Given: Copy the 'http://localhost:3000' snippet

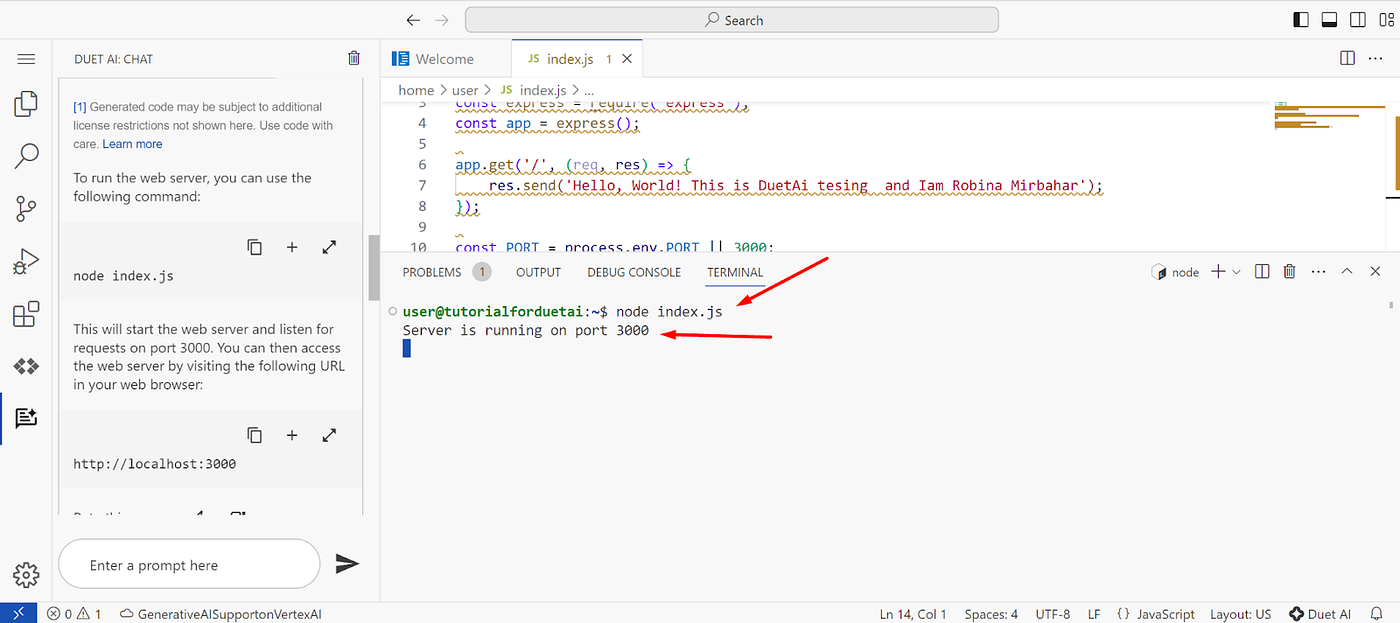Looking at the screenshot, I should tap(255, 435).
